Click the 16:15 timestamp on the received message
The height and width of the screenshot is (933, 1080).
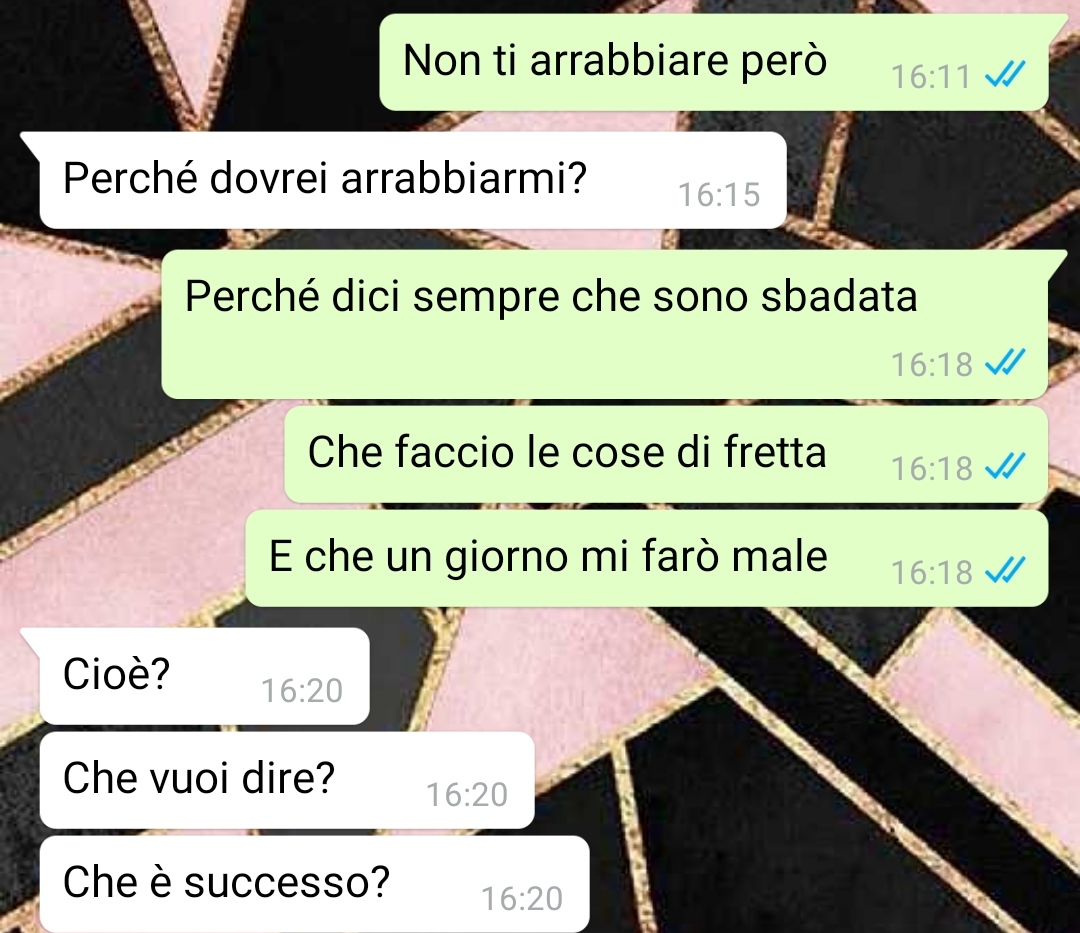tap(719, 195)
